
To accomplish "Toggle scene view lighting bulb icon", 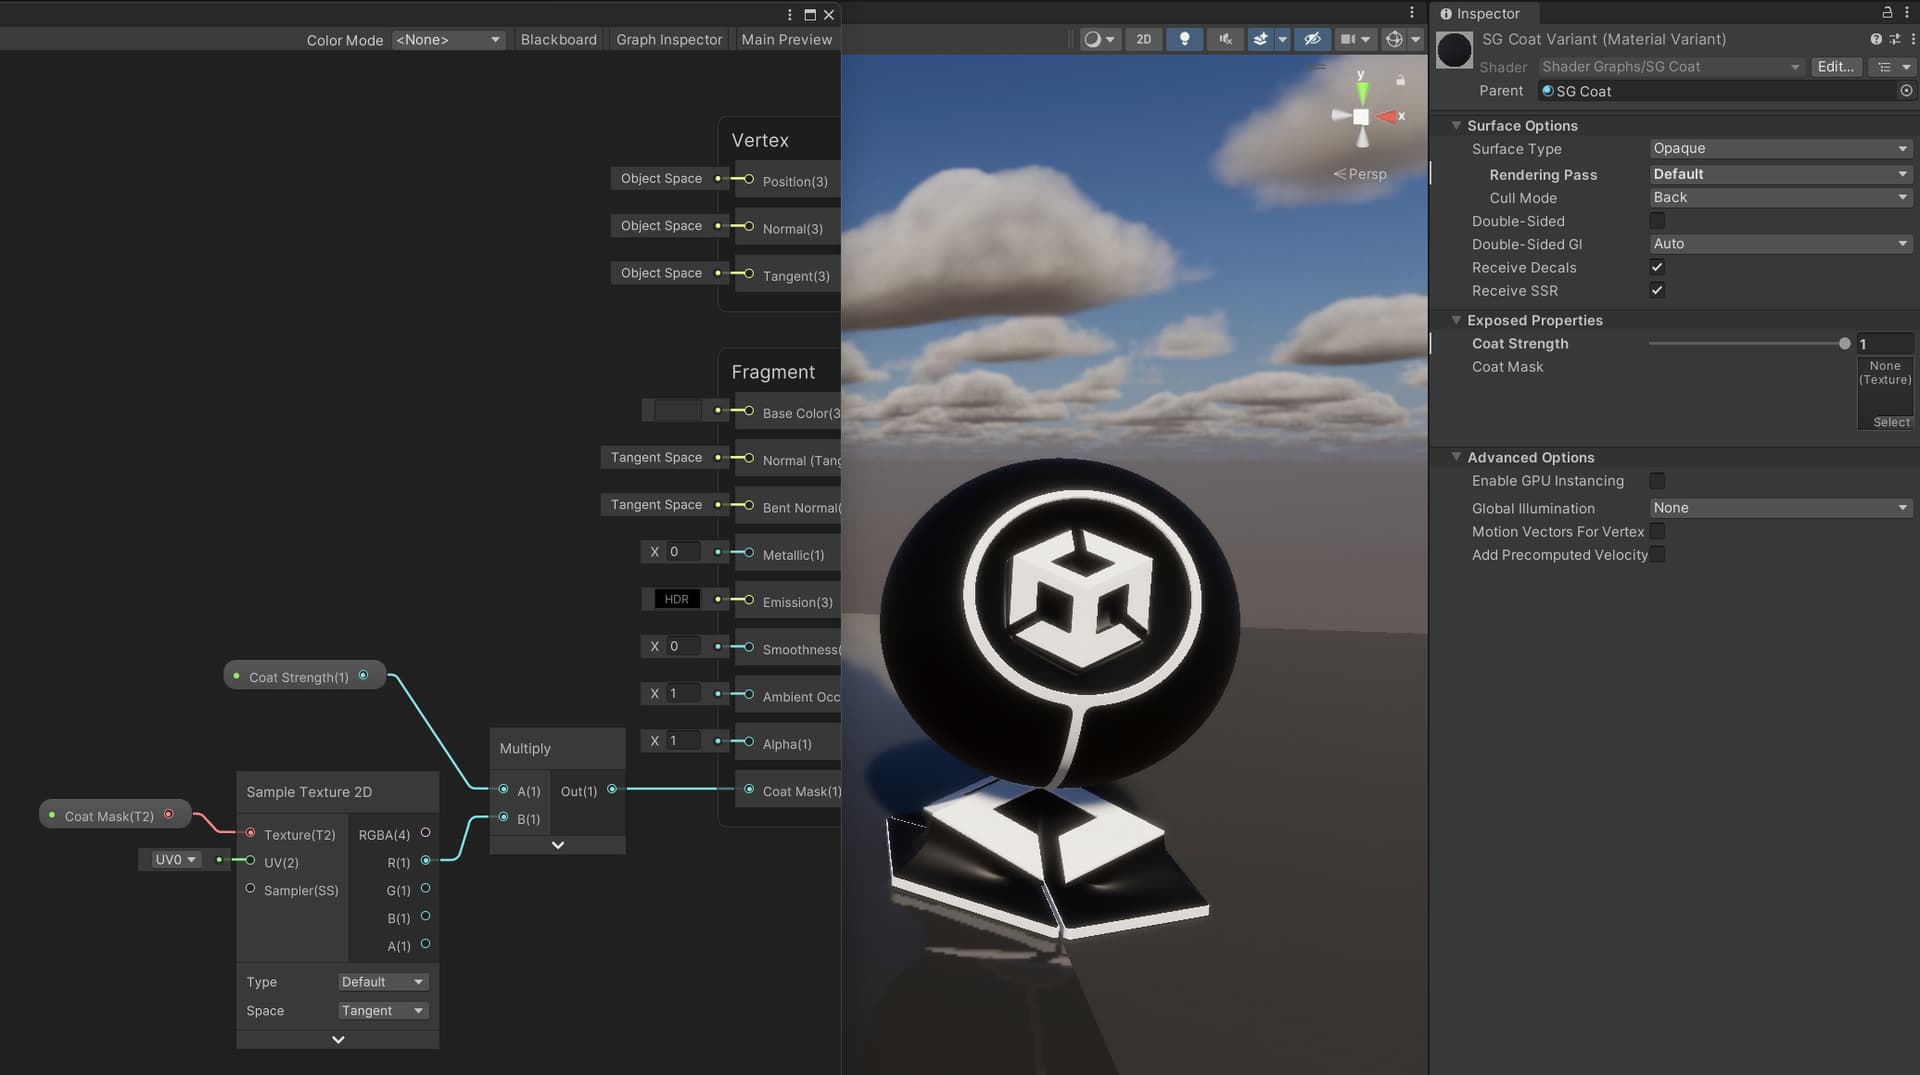I will point(1185,39).
